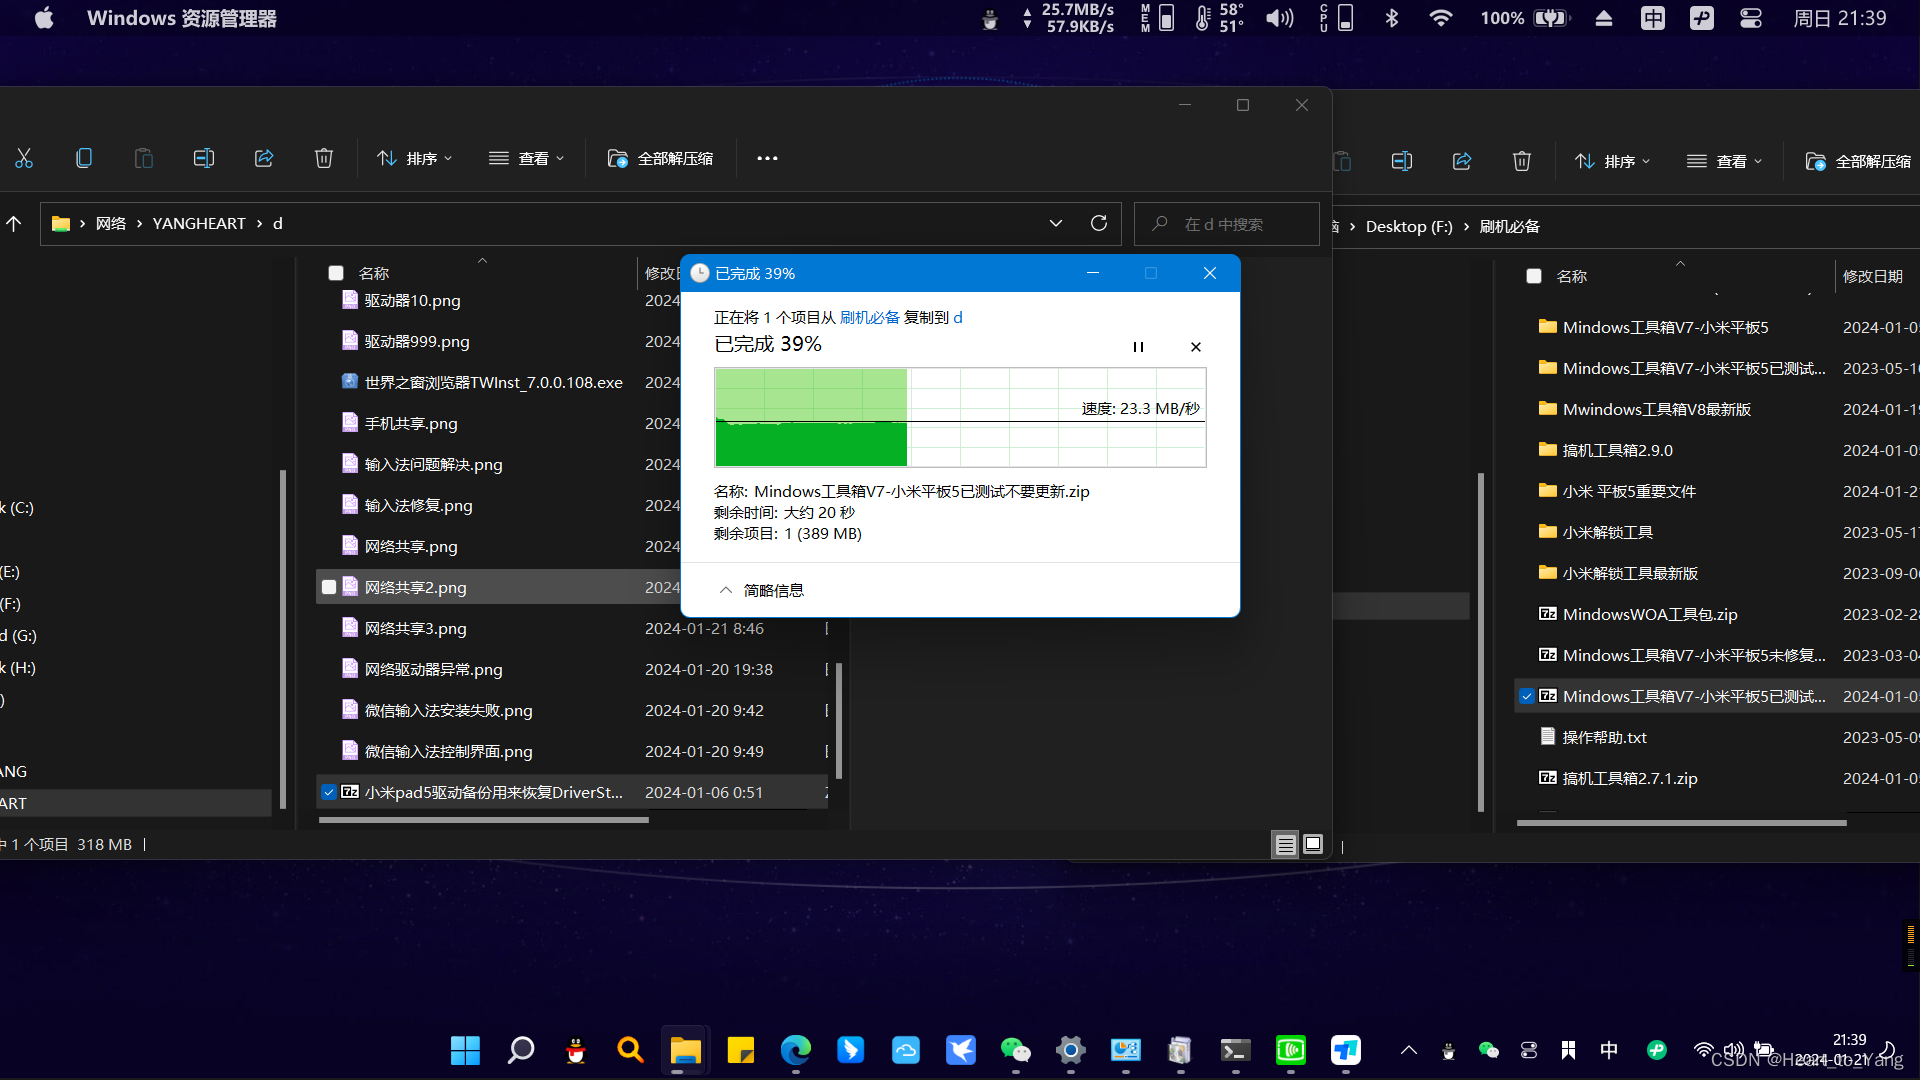Viewport: 1920px width, 1080px height.
Task: Click YANGHEART in the address breadcrumb
Action: click(x=199, y=223)
